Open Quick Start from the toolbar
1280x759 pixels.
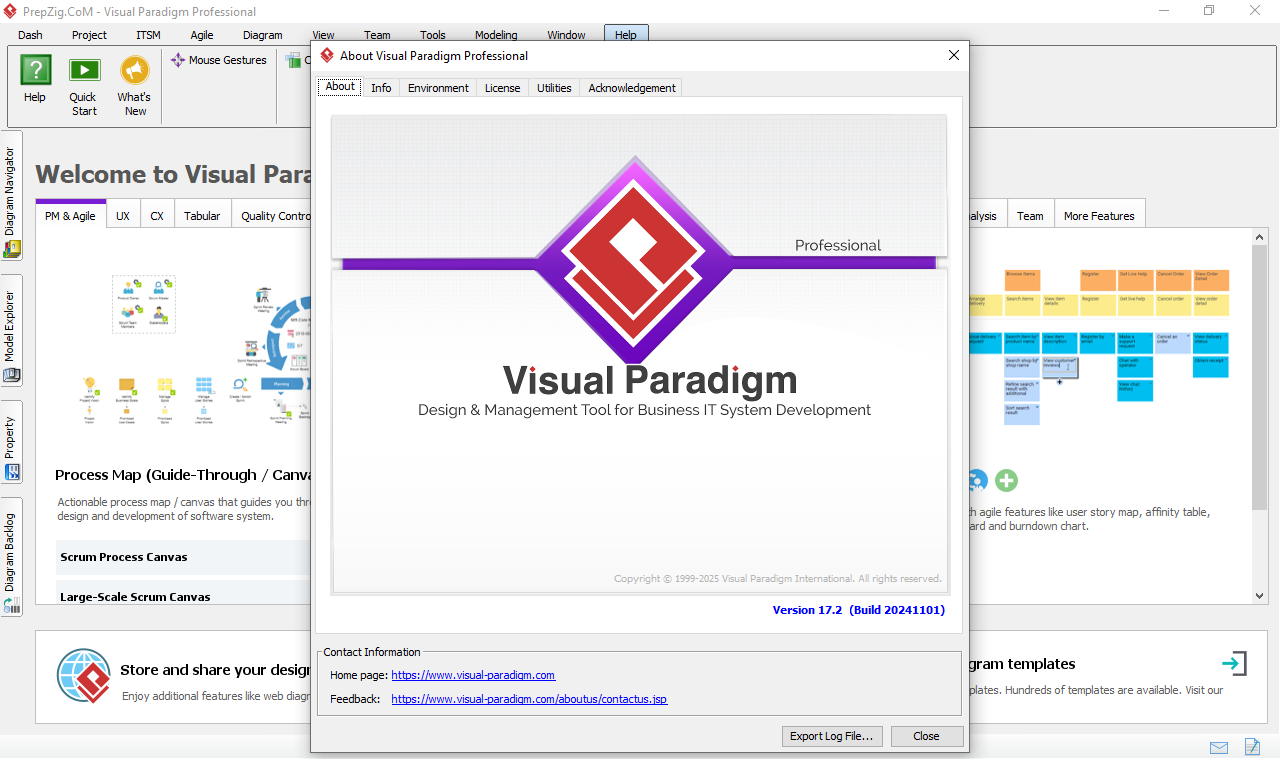coord(84,84)
